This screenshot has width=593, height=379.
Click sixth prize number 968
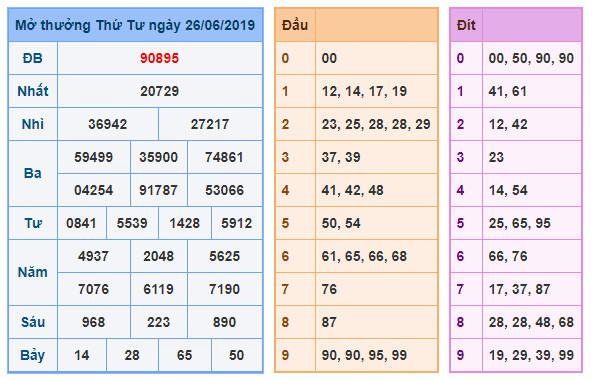93,322
